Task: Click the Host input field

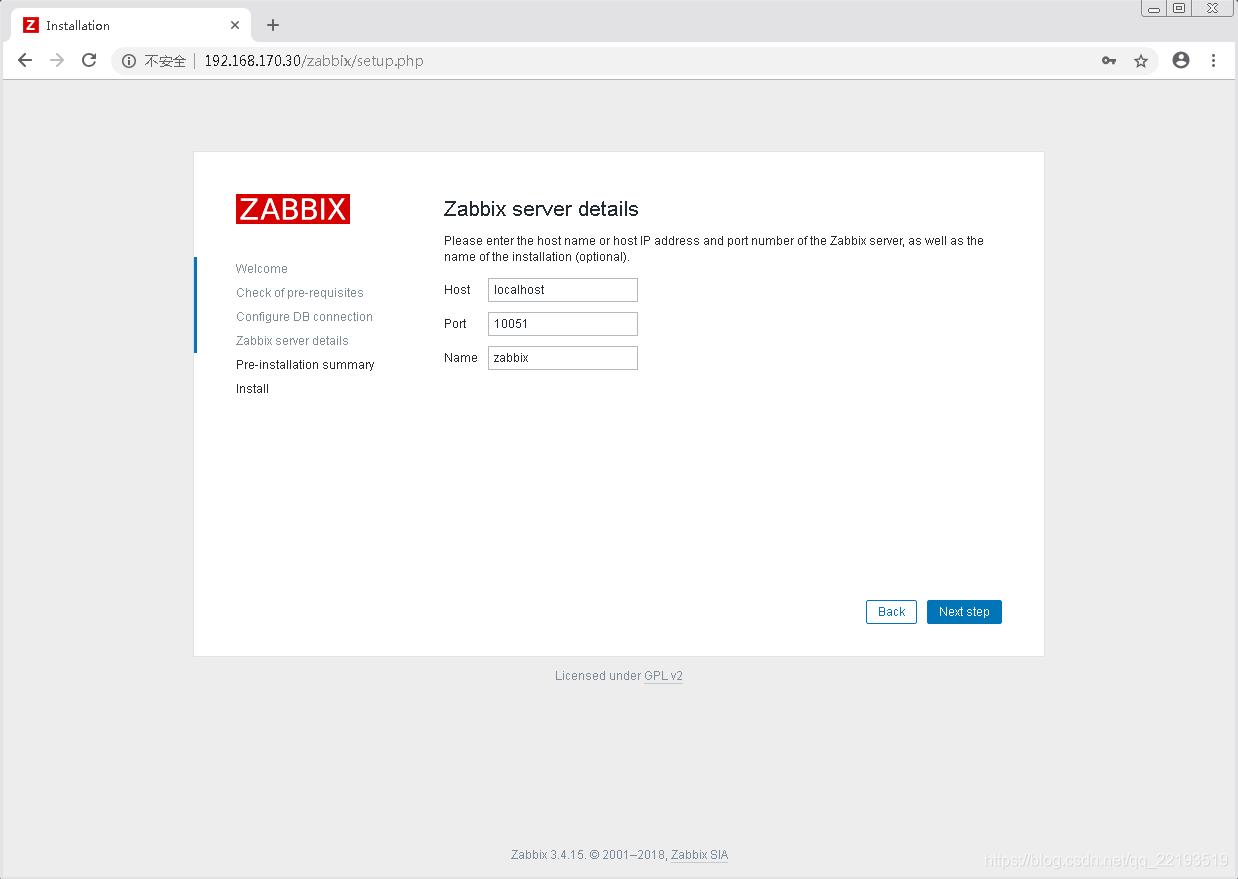Action: click(563, 290)
